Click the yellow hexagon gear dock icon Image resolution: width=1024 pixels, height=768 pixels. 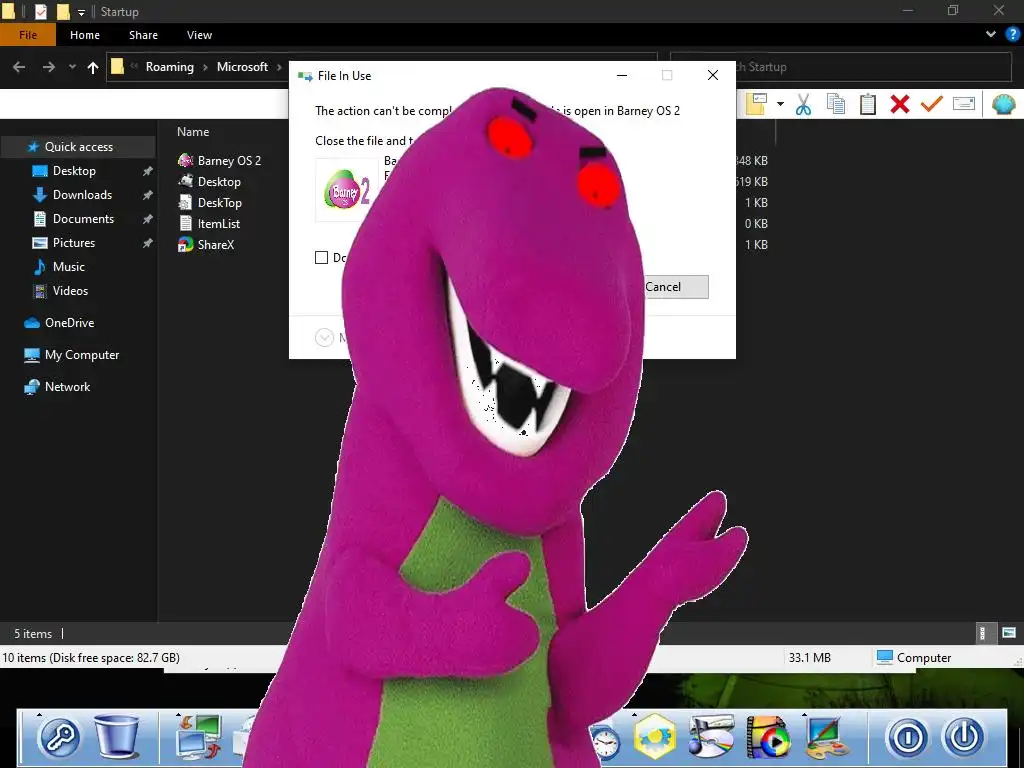click(x=655, y=736)
